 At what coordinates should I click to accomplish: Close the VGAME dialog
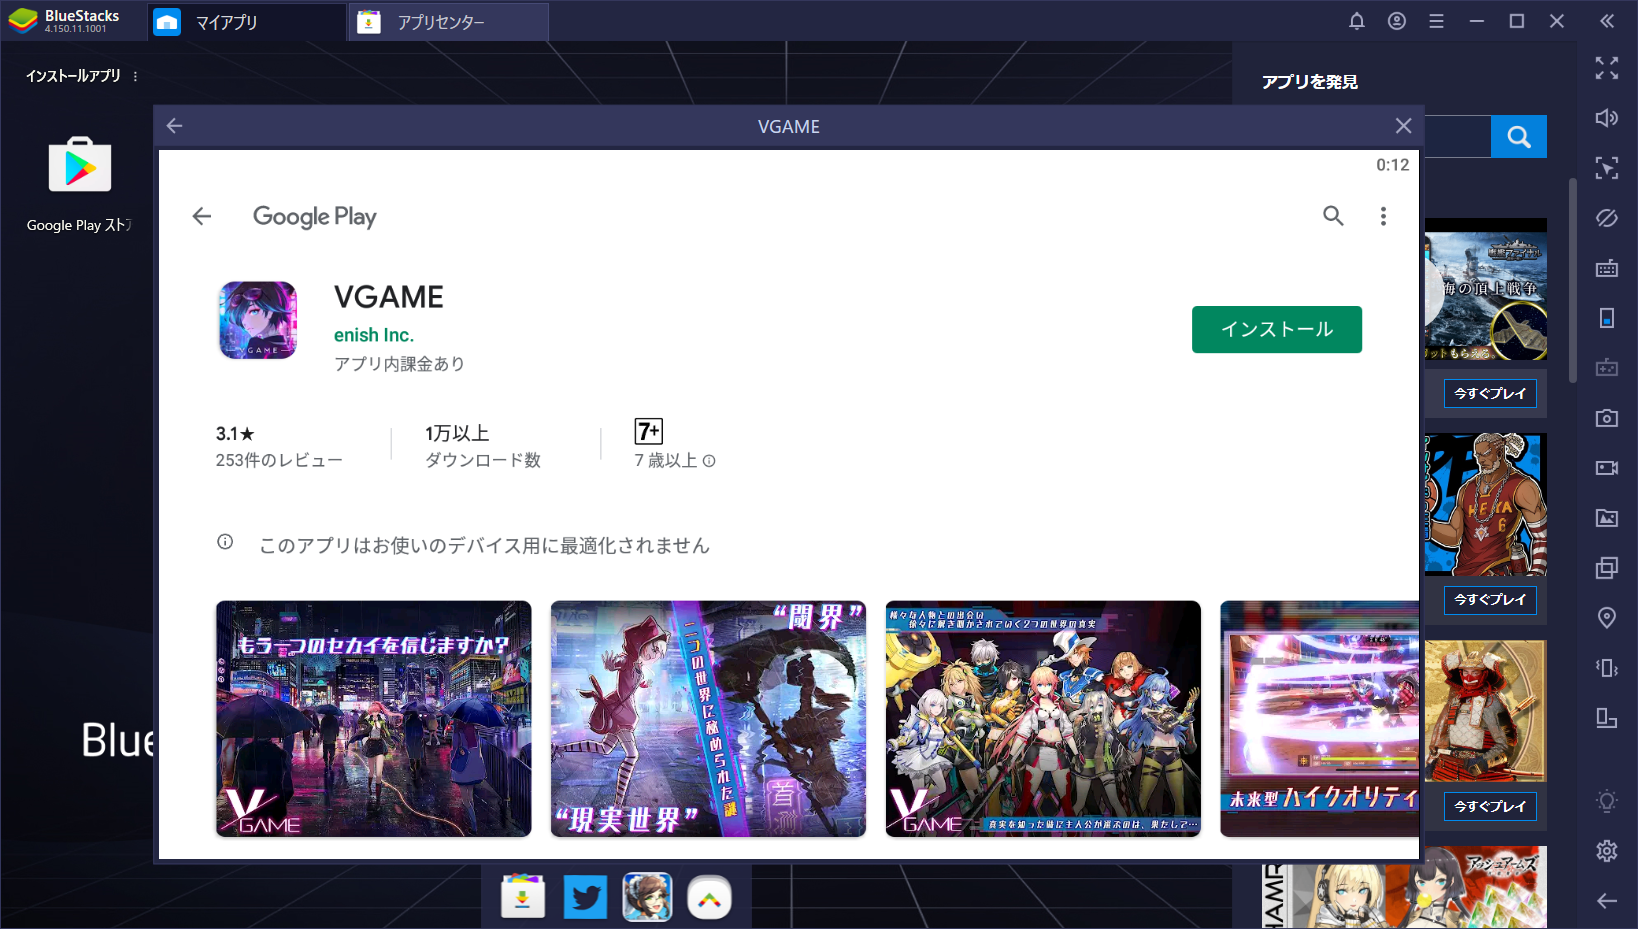[1403, 126]
